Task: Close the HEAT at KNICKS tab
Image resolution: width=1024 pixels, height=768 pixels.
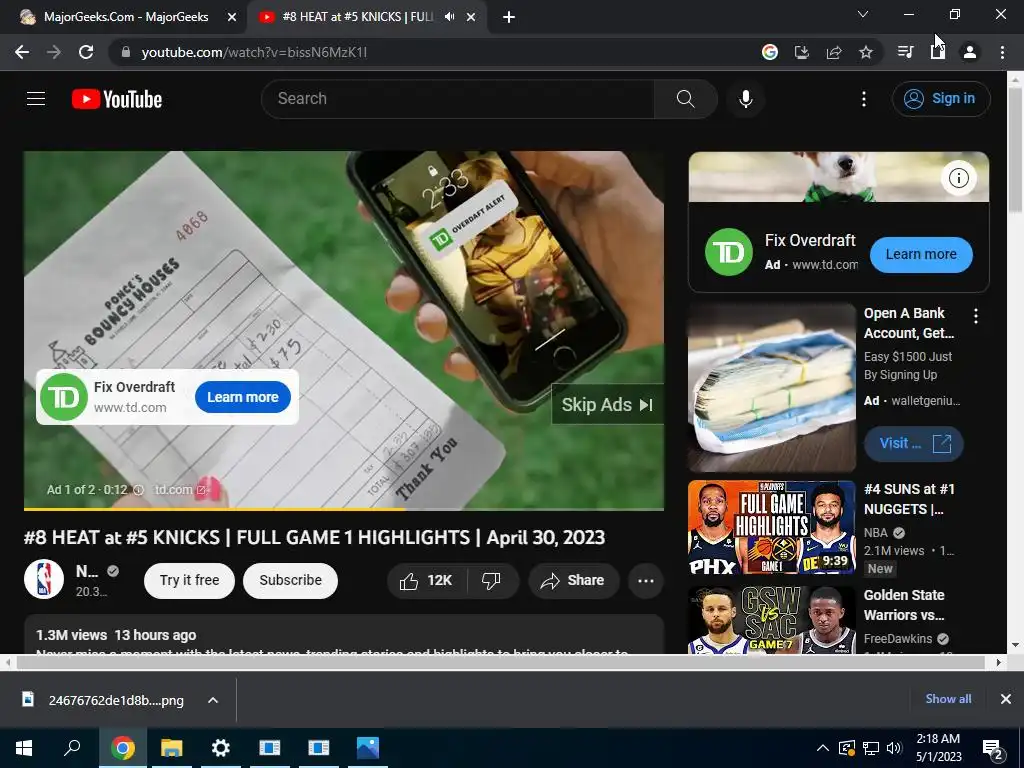Action: click(471, 17)
